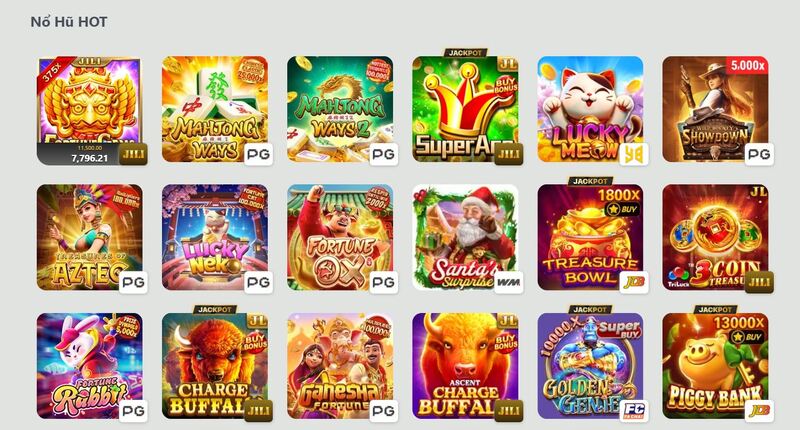Launch Treasures of Aztec game

coord(89,237)
